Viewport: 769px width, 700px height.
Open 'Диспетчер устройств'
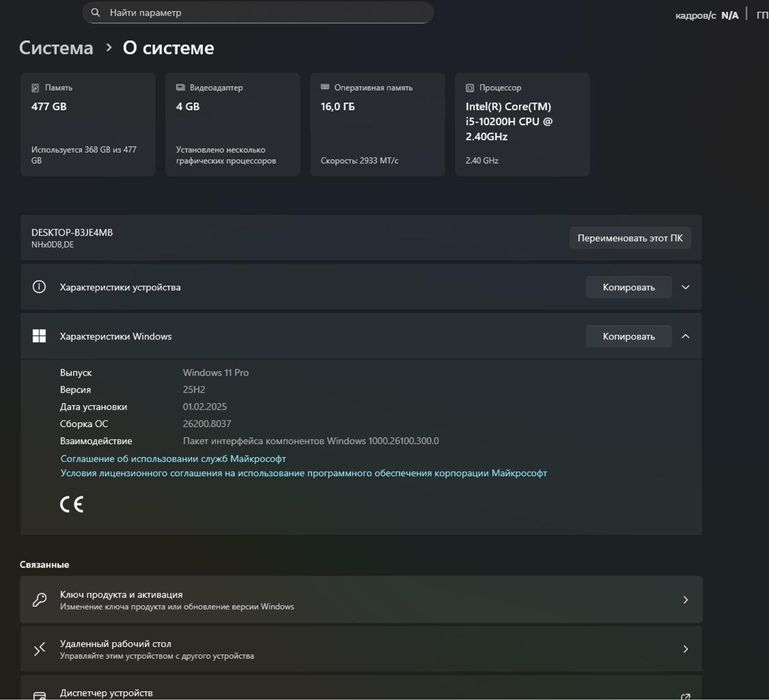(x=361, y=688)
